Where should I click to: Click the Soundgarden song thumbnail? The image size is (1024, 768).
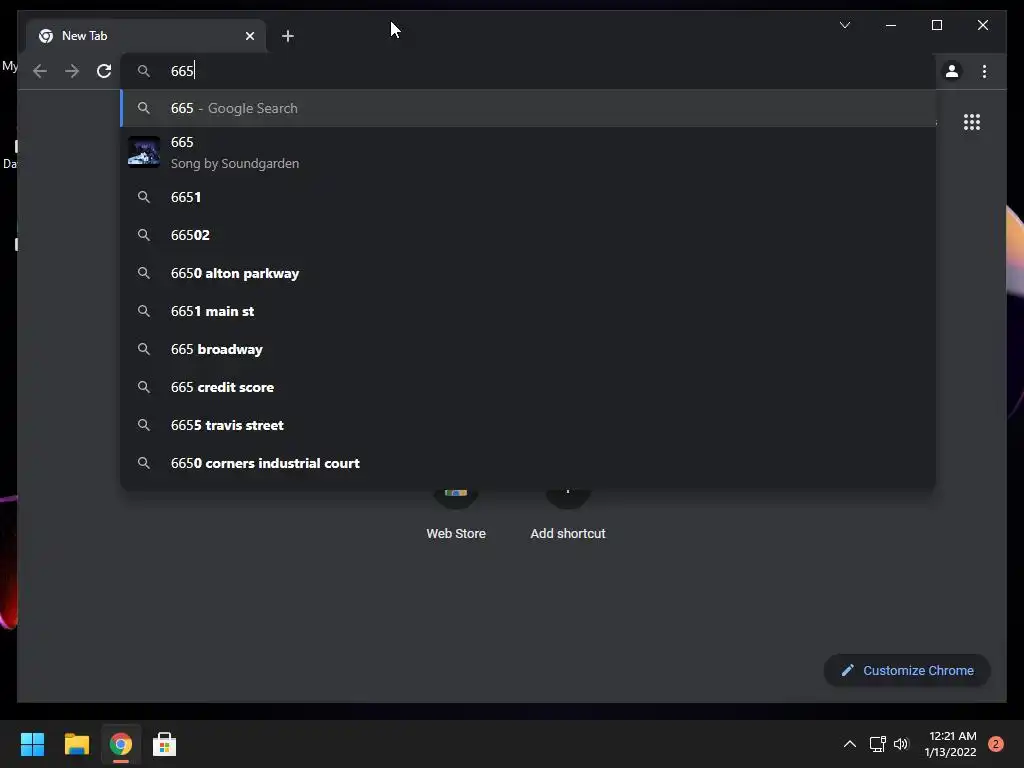tap(144, 152)
